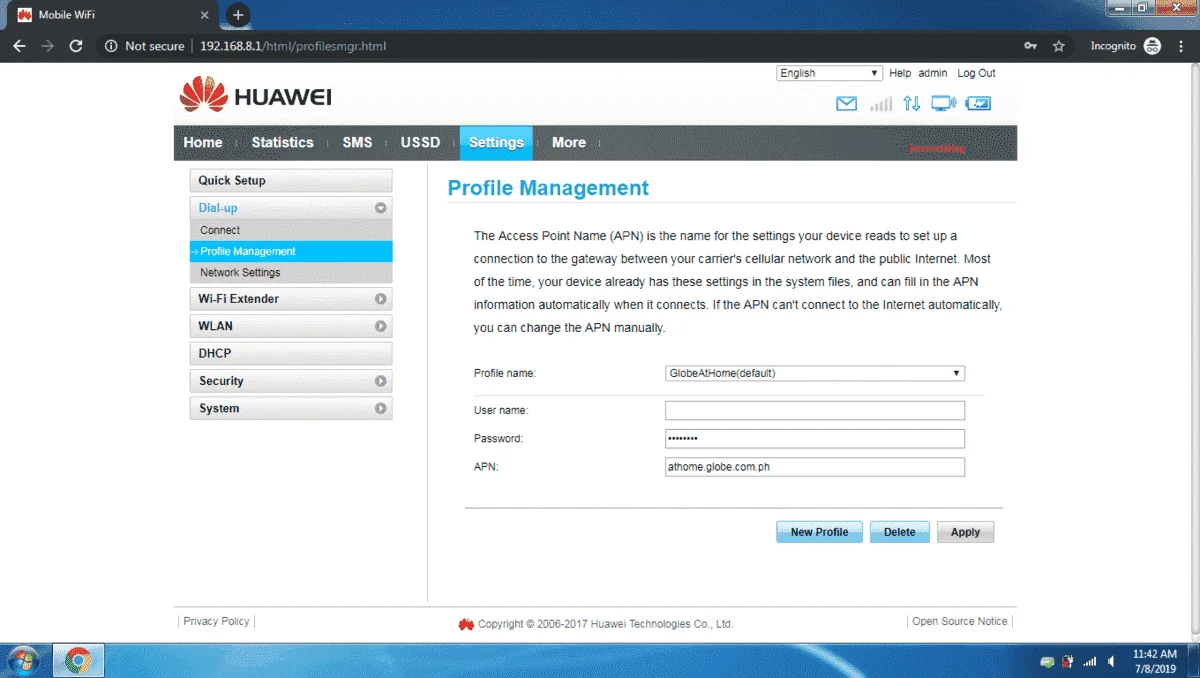Click the Show desktop strip on the taskbar
The image size is (1200, 678).
(x=1193, y=661)
